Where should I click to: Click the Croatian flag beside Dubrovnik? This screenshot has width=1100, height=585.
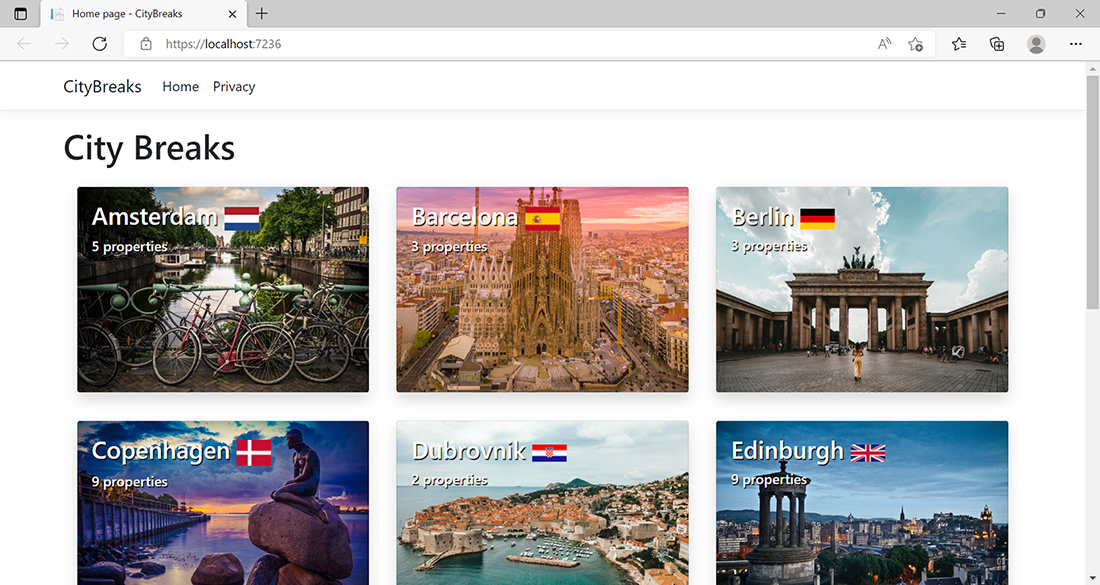click(549, 453)
